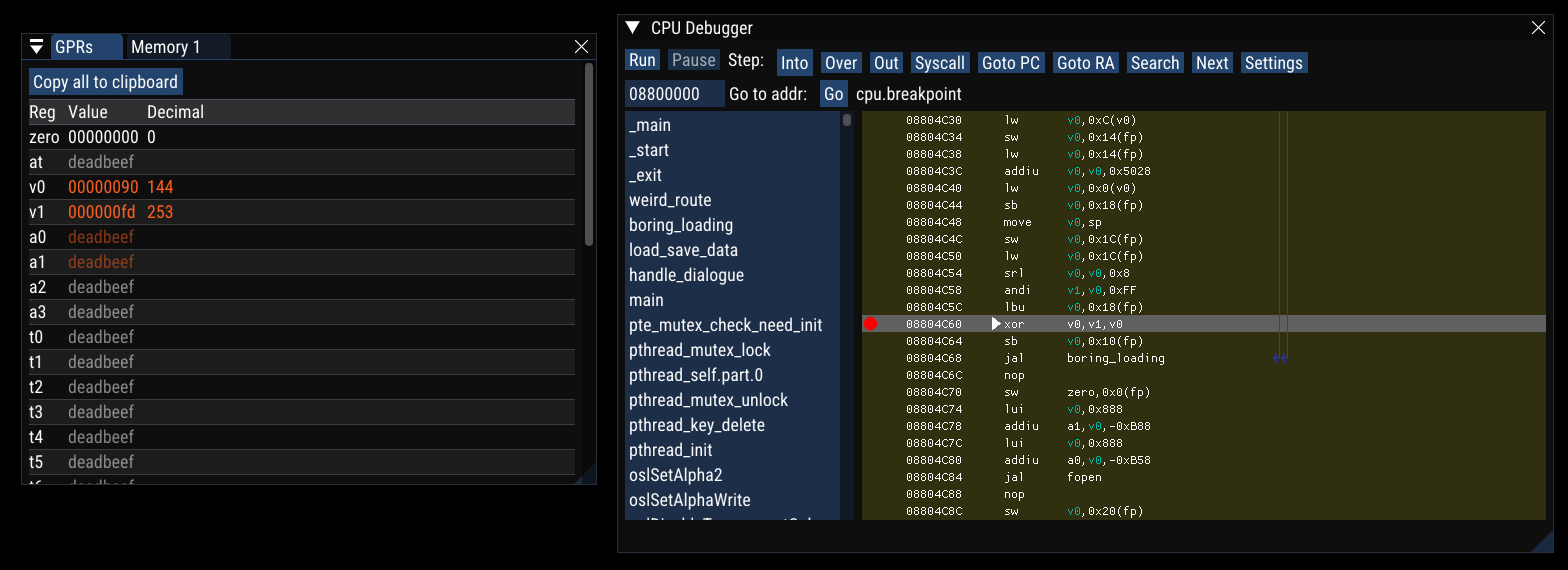Click the Decimal column header
The image size is (1568, 570).
pyautogui.click(x=176, y=112)
